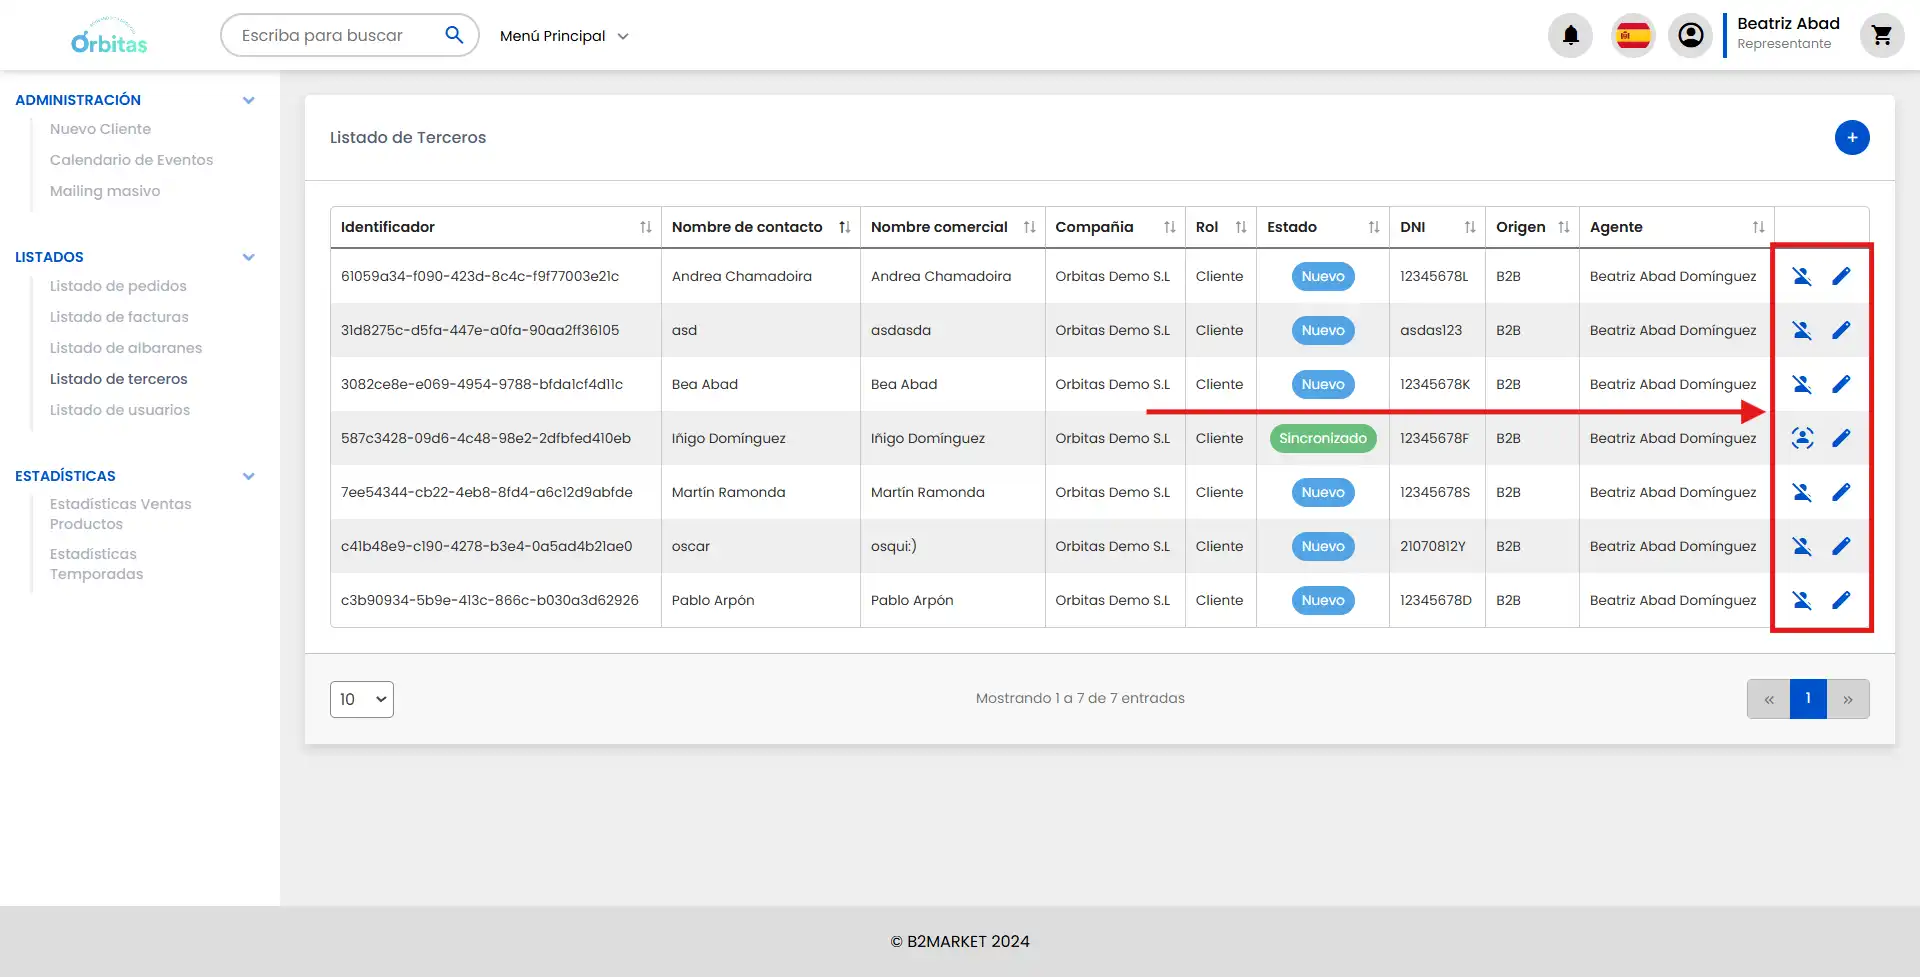Click page 1 in the pagination control
The height and width of the screenshot is (977, 1920).
point(1808,698)
